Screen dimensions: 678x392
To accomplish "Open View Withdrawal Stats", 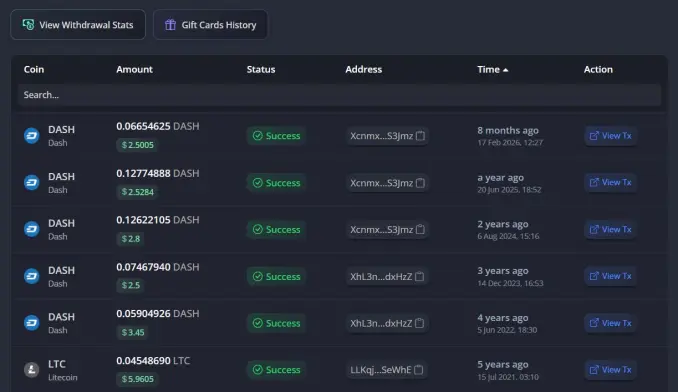I will click(78, 25).
